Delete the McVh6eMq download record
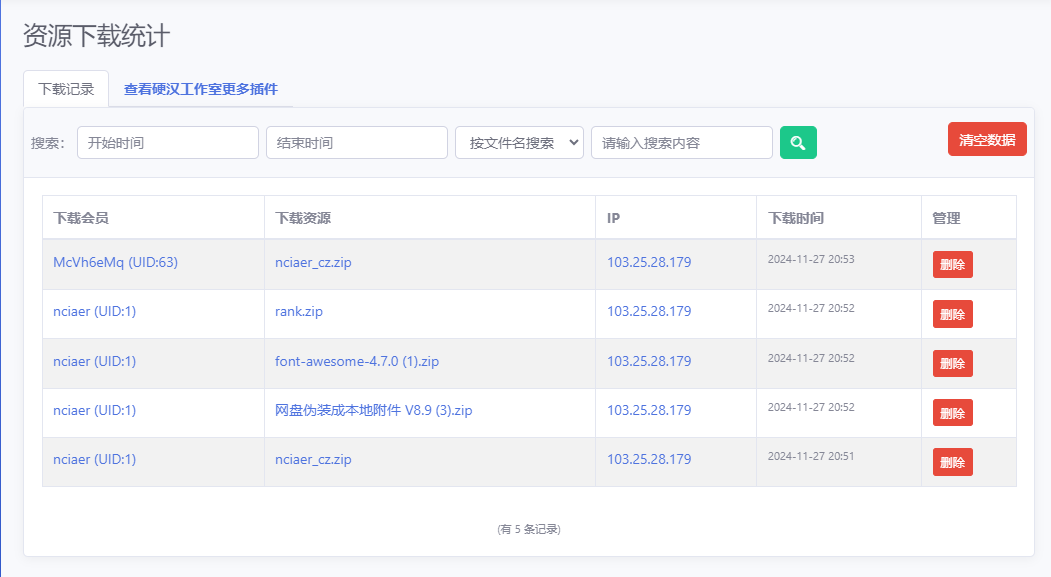 point(952,265)
